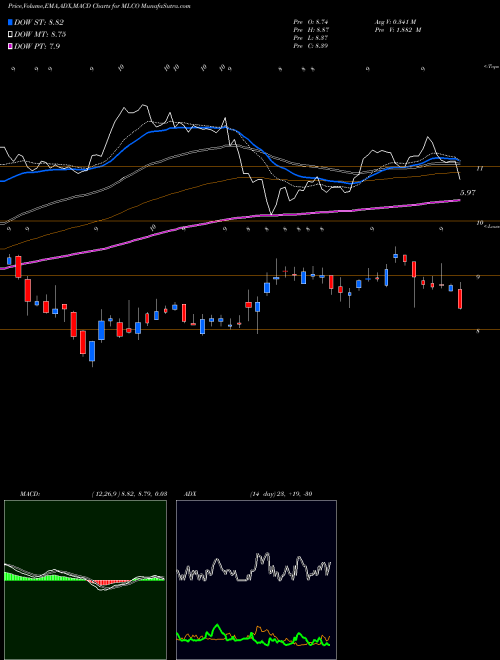Click the blue DOW ST legend swatch
The width and height of the screenshot is (500, 660).
(x=10, y=22)
